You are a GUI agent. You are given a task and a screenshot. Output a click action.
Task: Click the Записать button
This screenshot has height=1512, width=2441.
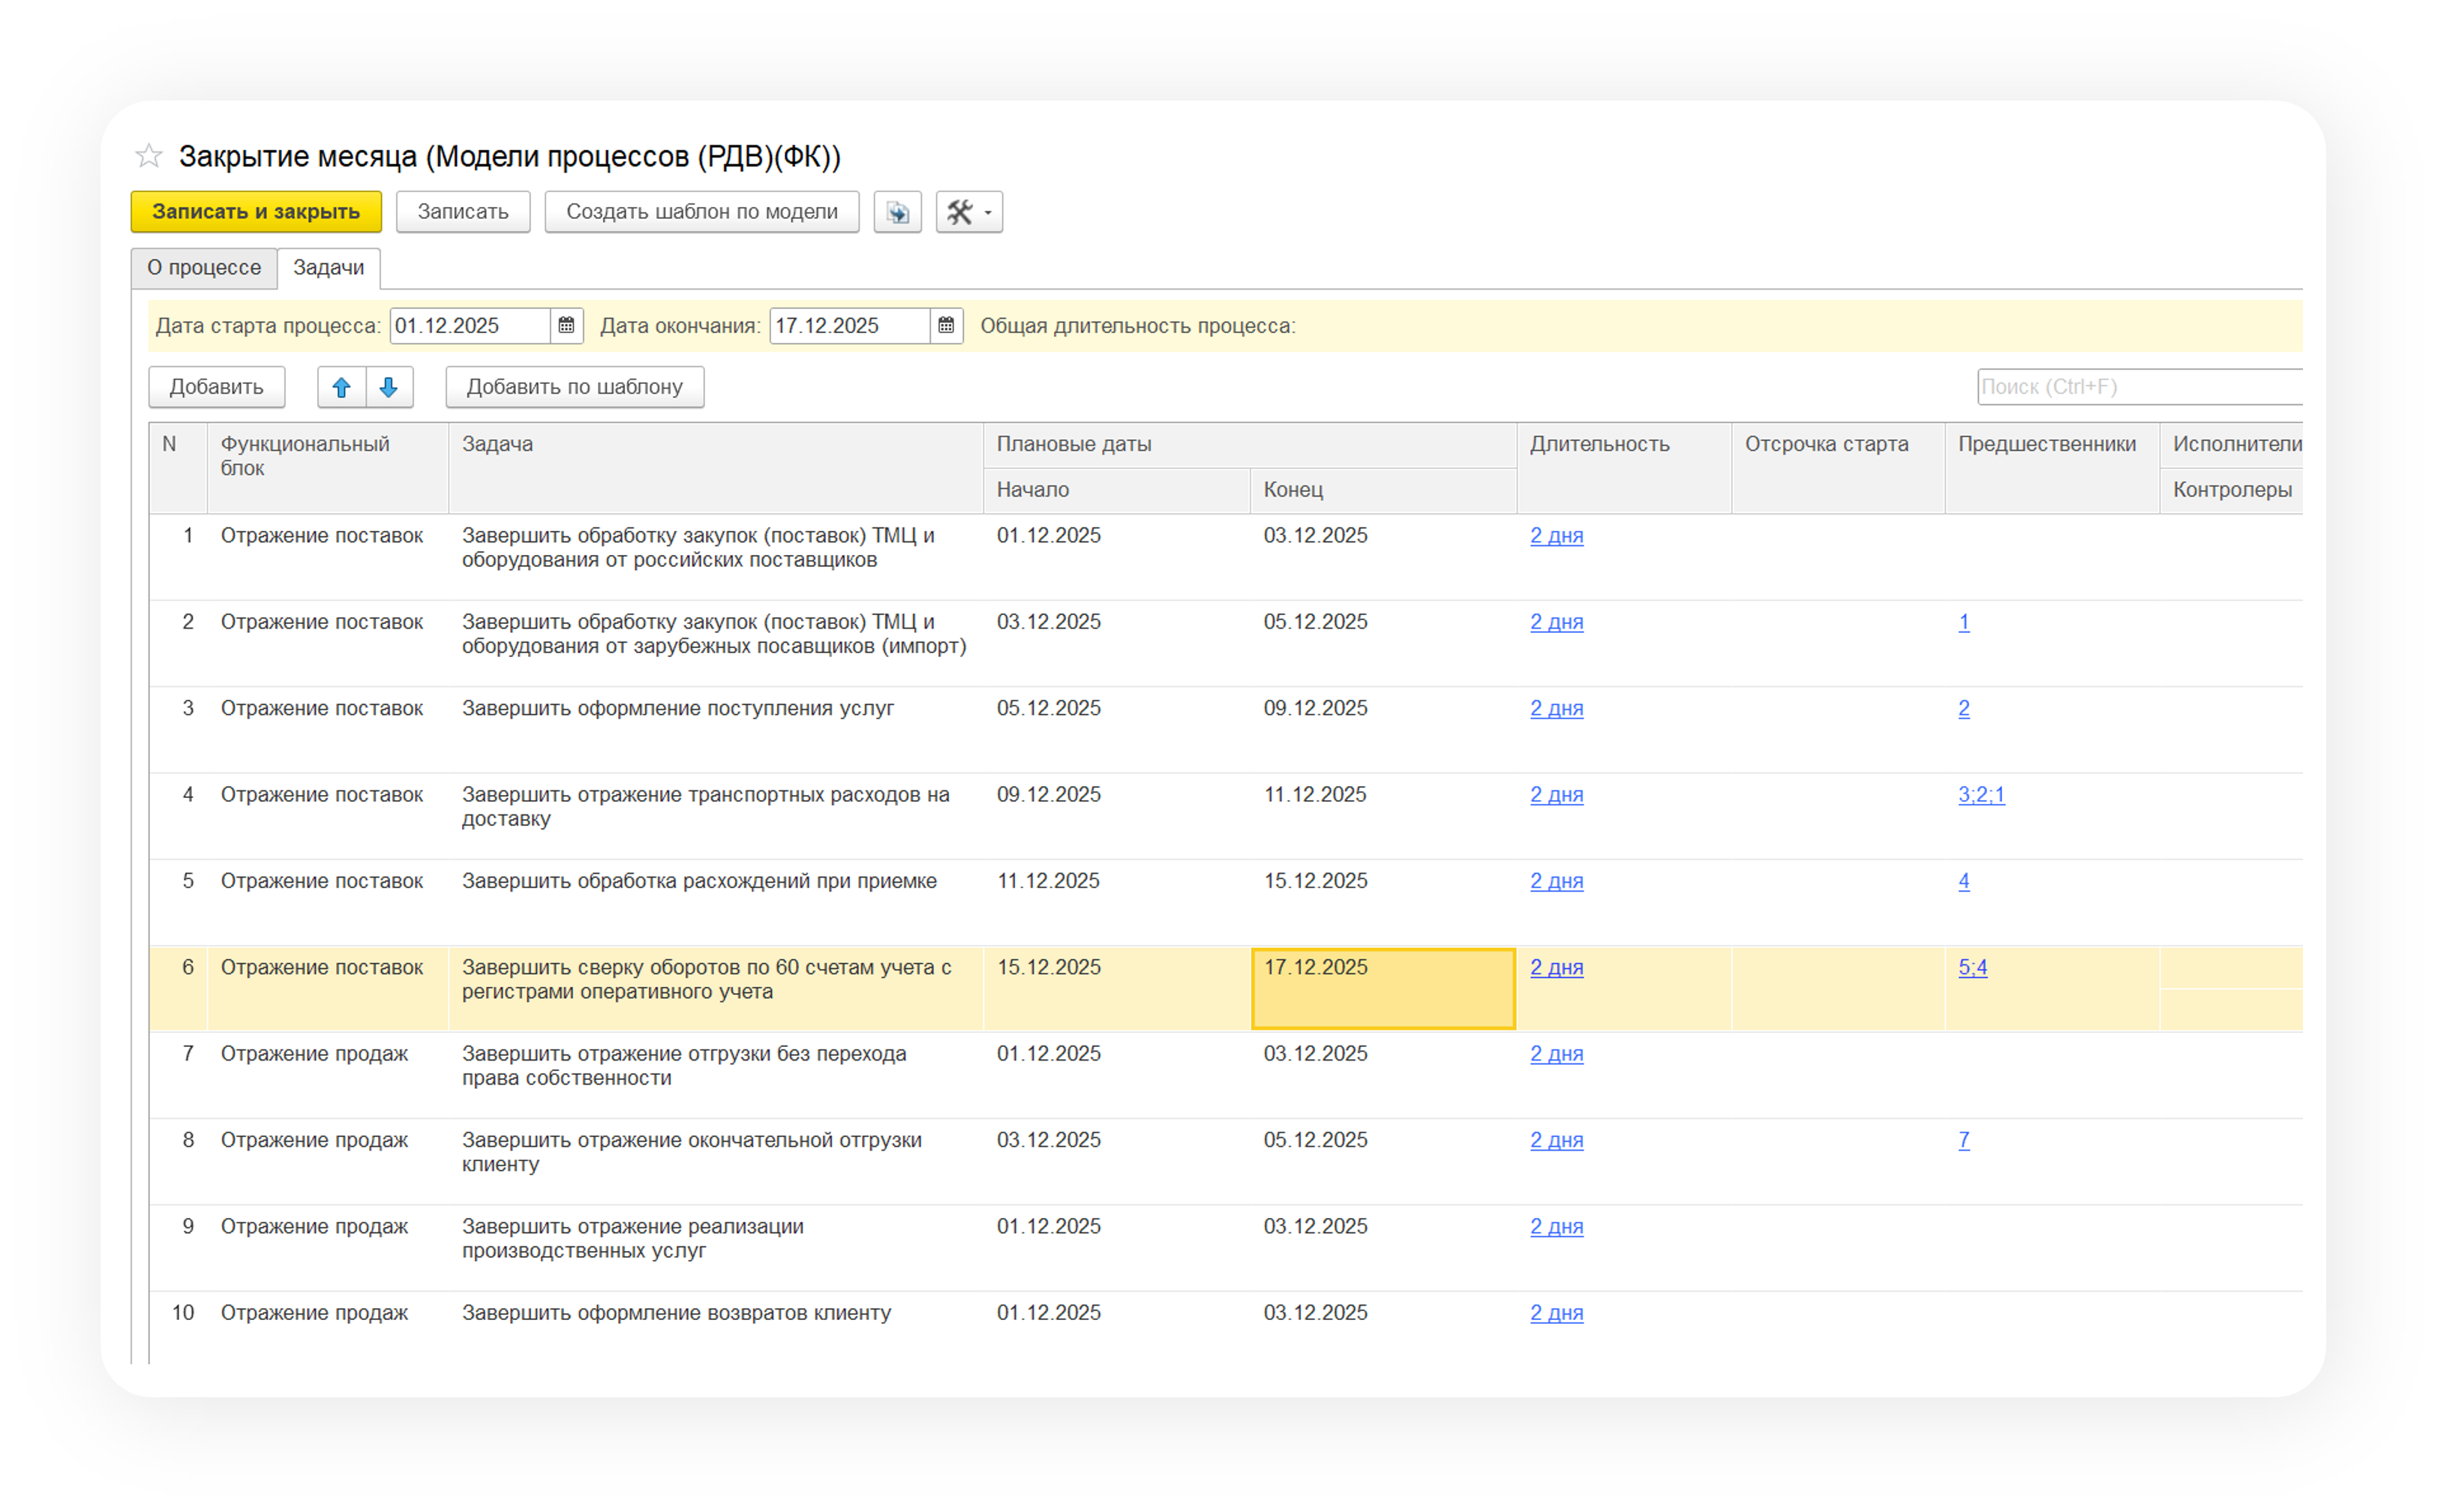pyautogui.click(x=462, y=212)
